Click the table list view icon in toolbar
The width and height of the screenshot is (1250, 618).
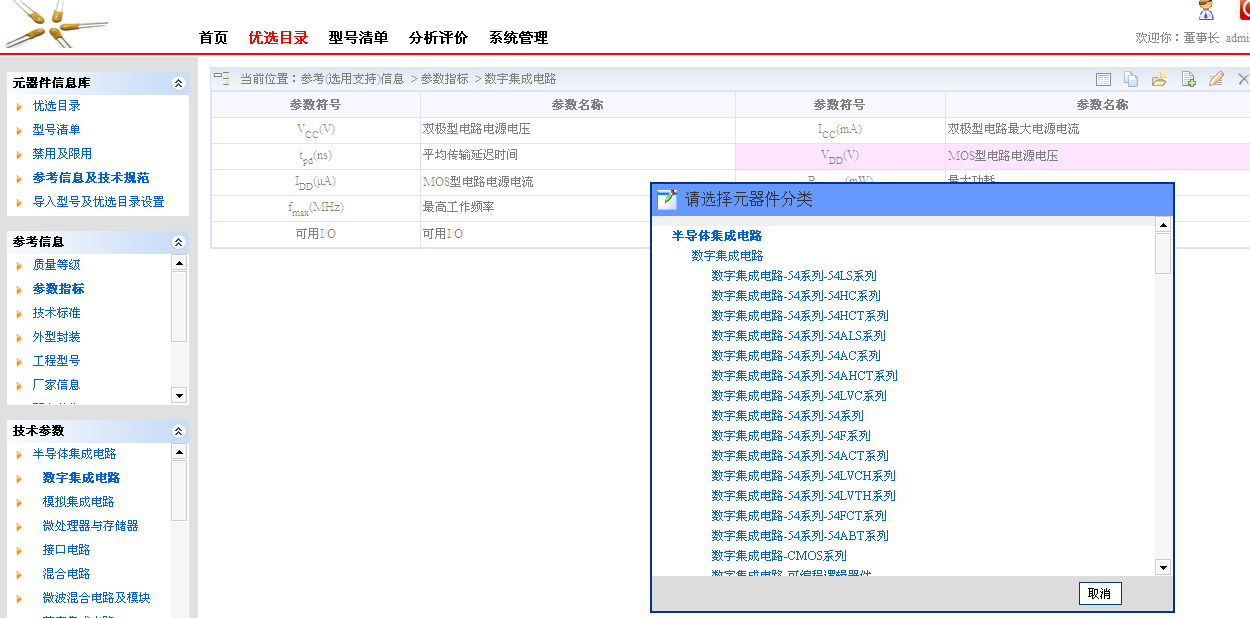tap(1103, 79)
